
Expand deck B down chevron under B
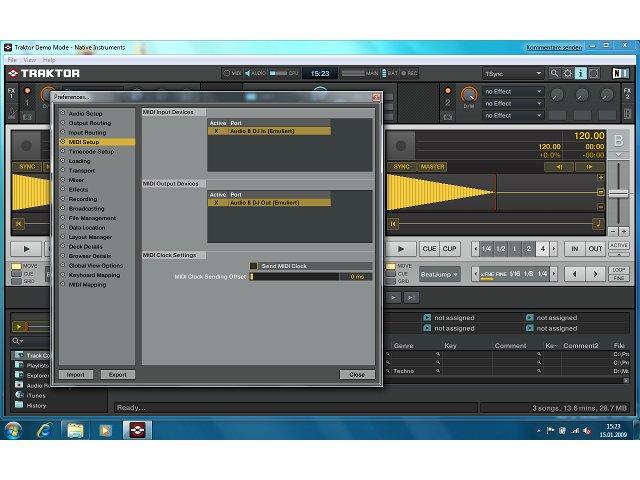point(618,155)
